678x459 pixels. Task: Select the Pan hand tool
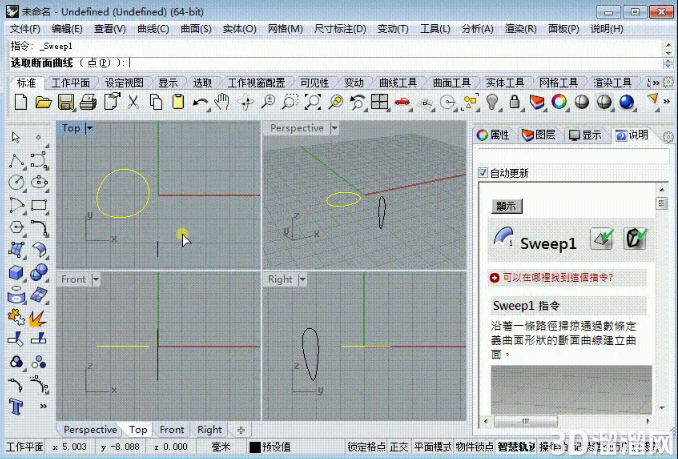point(222,102)
